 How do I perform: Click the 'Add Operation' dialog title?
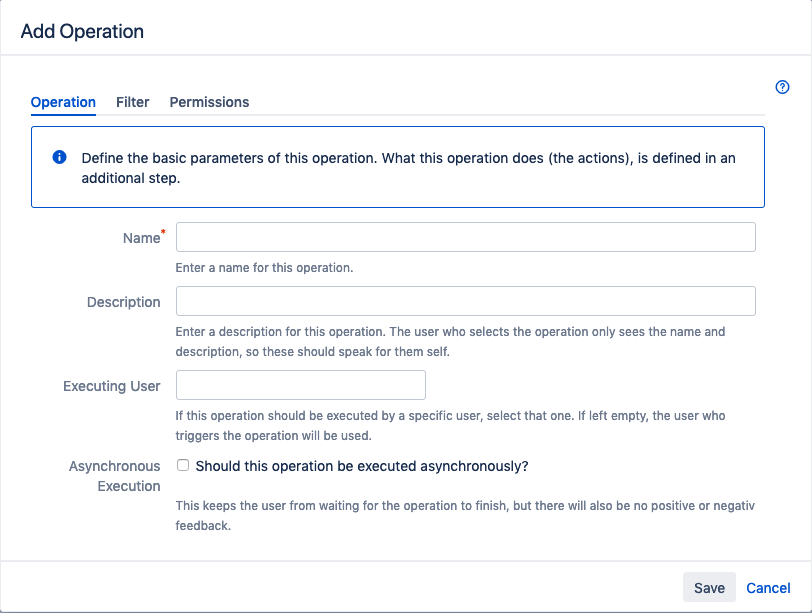pyautogui.click(x=82, y=31)
